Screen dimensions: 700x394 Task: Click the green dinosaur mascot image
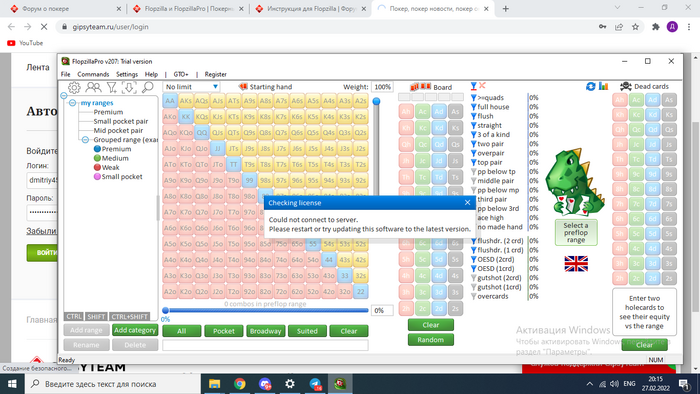[x=575, y=182]
